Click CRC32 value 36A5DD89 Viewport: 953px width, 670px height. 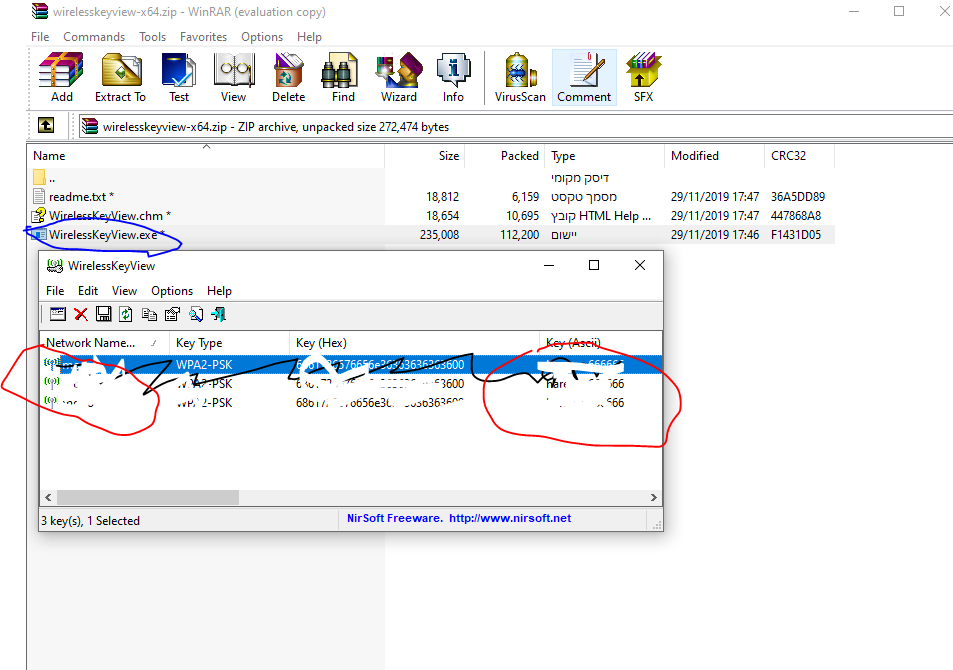pos(798,197)
